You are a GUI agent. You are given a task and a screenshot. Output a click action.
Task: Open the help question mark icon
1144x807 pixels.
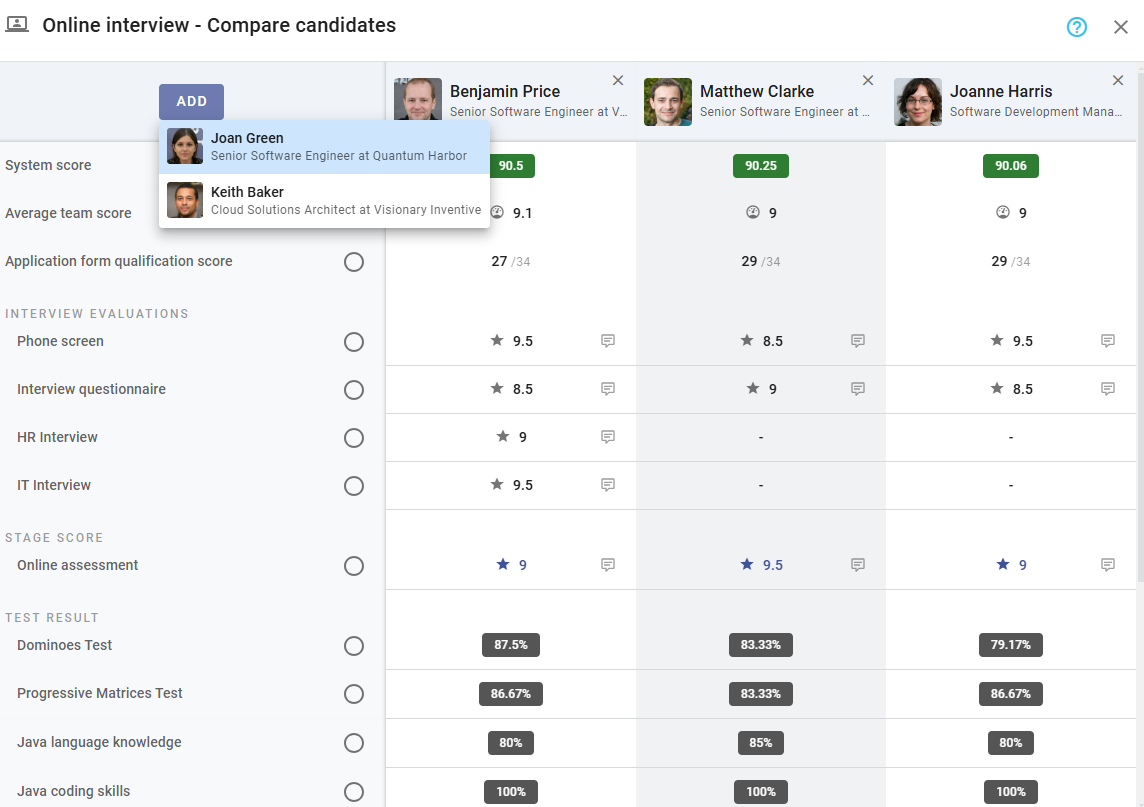pyautogui.click(x=1076, y=27)
